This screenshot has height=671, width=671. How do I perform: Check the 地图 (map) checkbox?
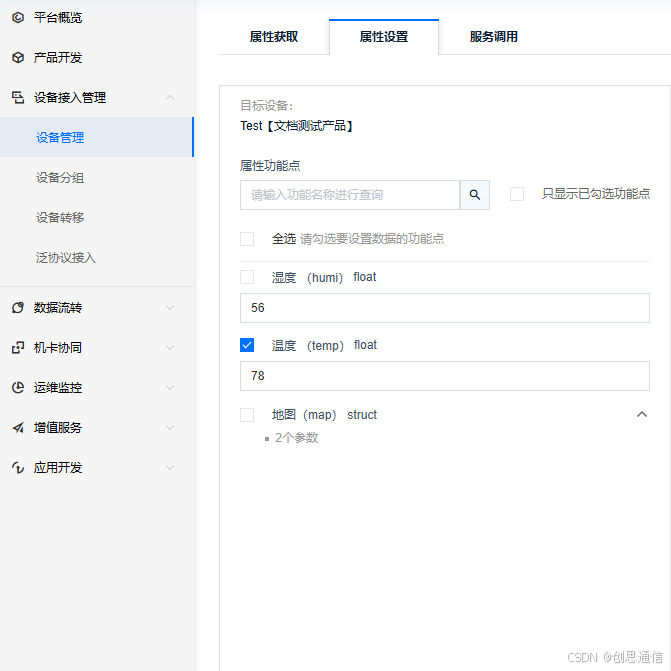247,415
